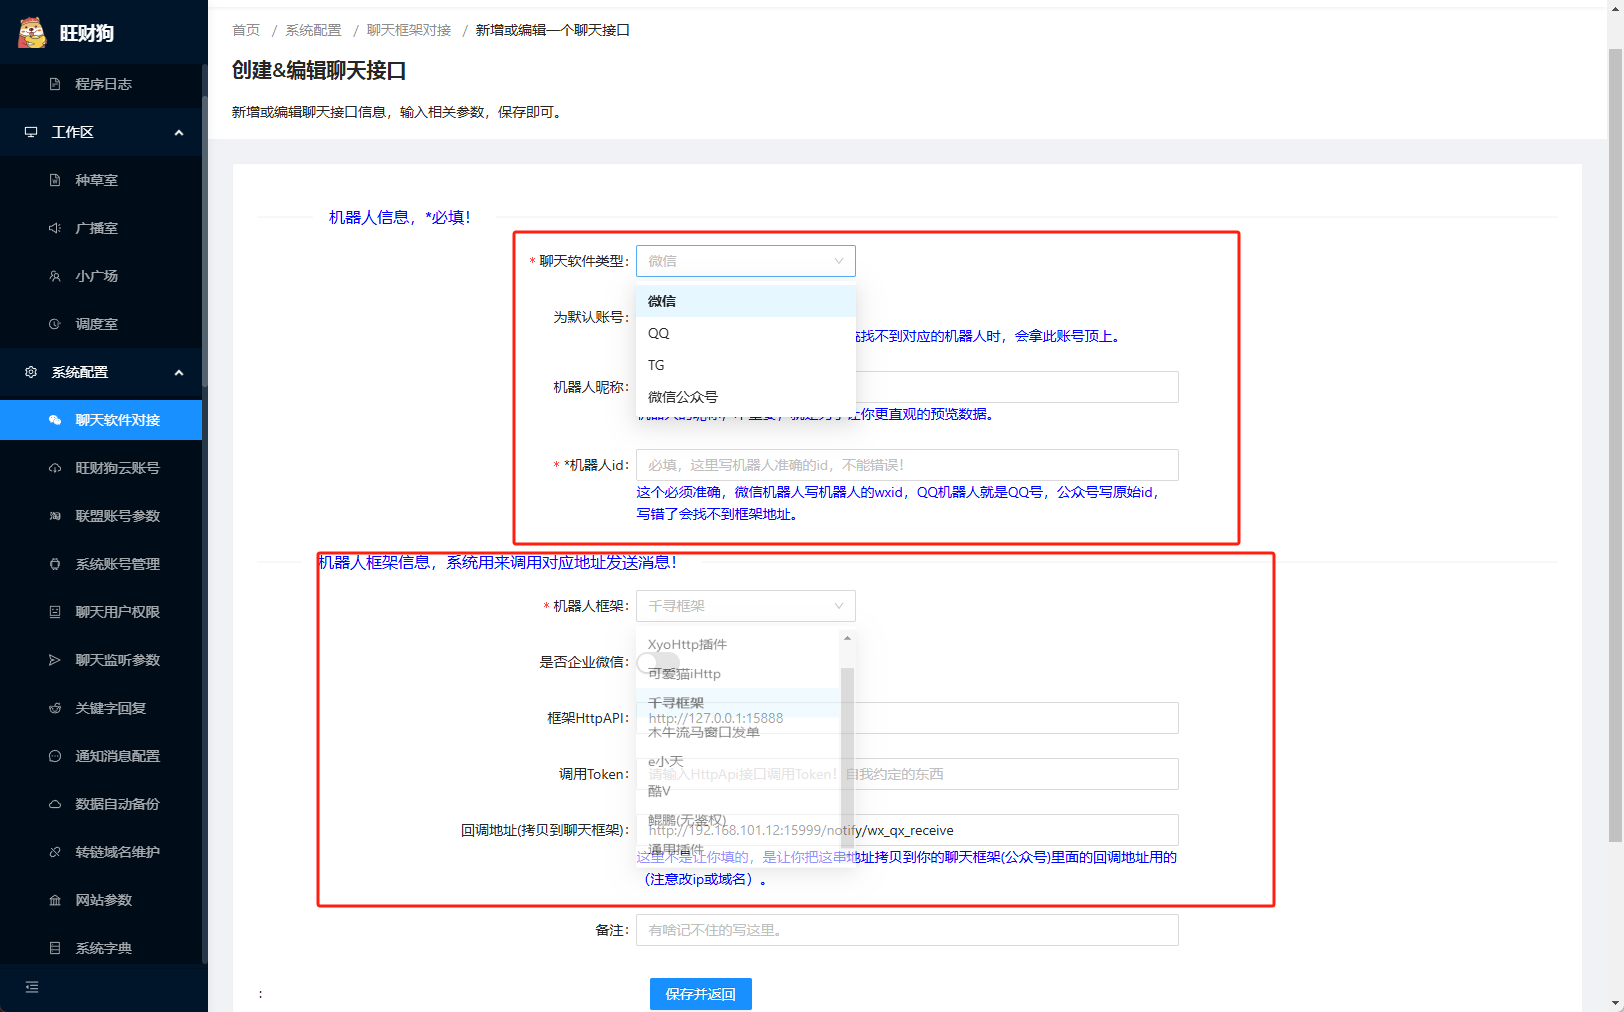Choose XyoHttp插件 framework option

coord(738,644)
